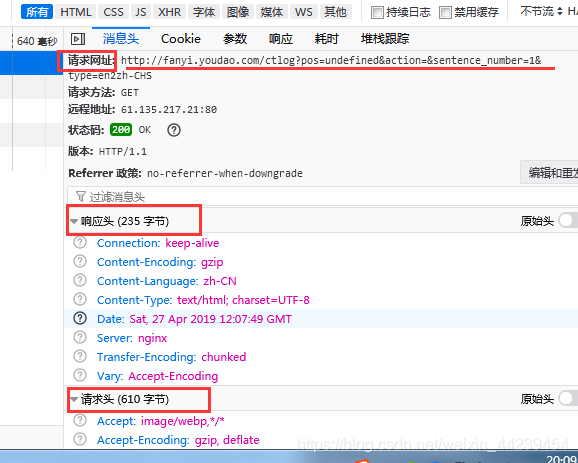Filter requests by 字体
The width and height of the screenshot is (578, 463).
pos(204,12)
